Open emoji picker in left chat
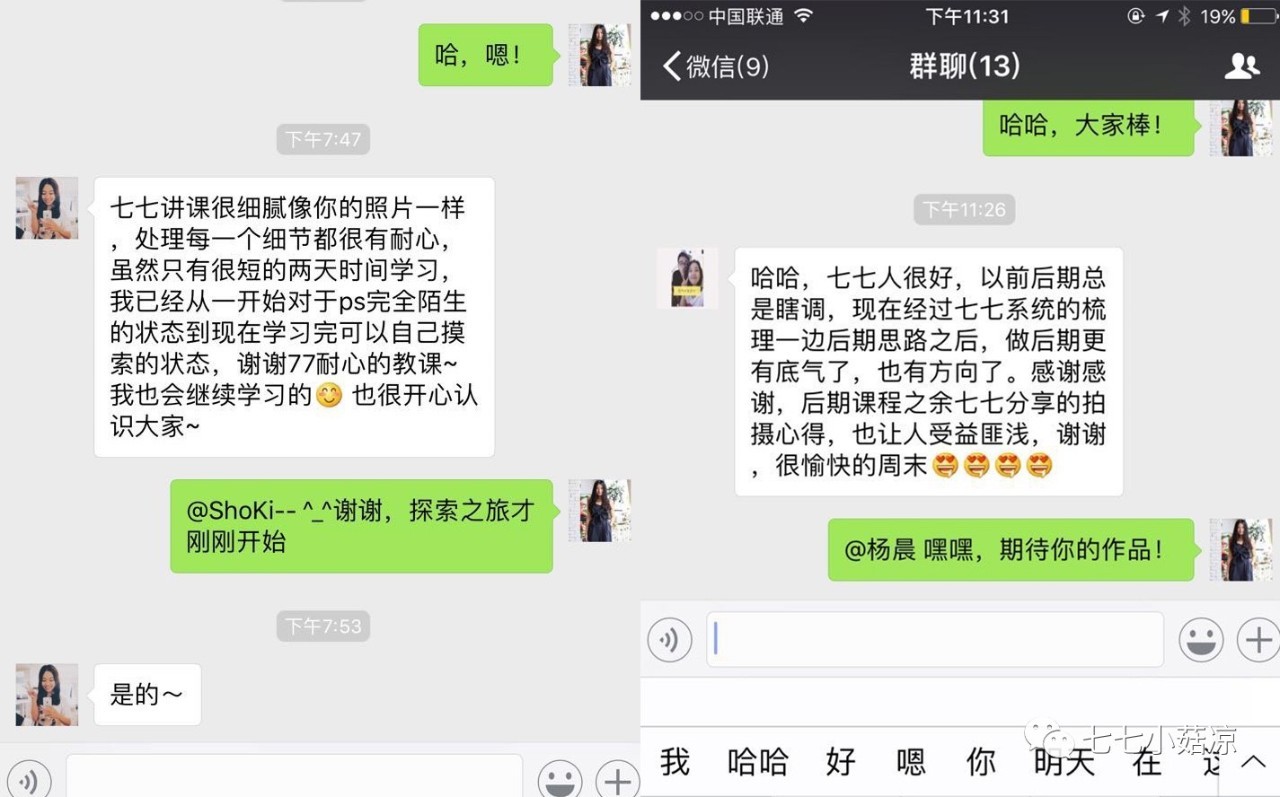Screen dimensions: 1280x797 tap(560, 780)
